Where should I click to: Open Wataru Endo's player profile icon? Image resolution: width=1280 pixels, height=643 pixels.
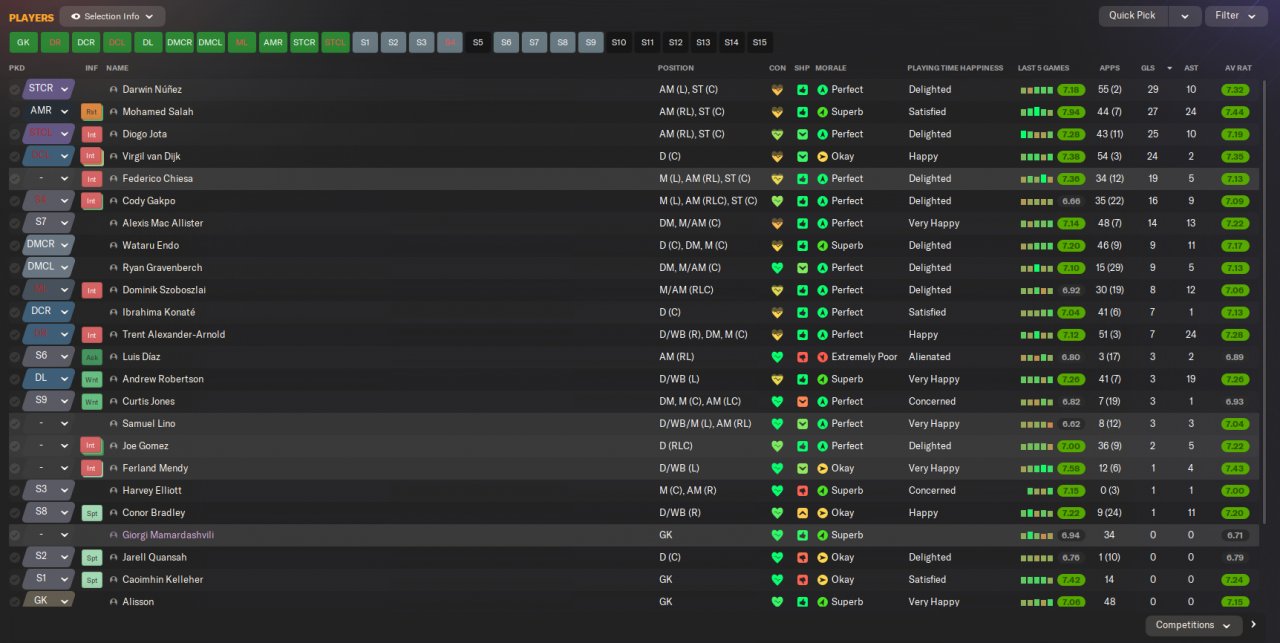pyautogui.click(x=114, y=246)
